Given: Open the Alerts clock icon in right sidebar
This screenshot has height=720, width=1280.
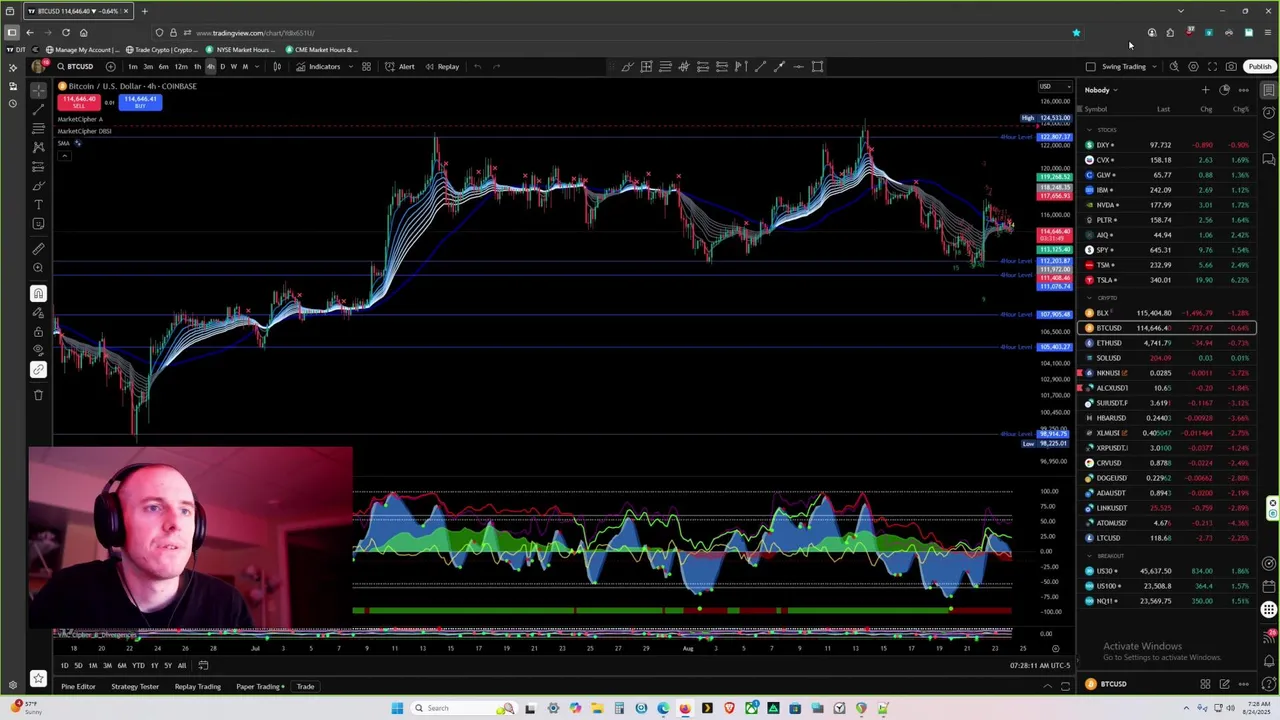Looking at the screenshot, I should click(x=1268, y=112).
